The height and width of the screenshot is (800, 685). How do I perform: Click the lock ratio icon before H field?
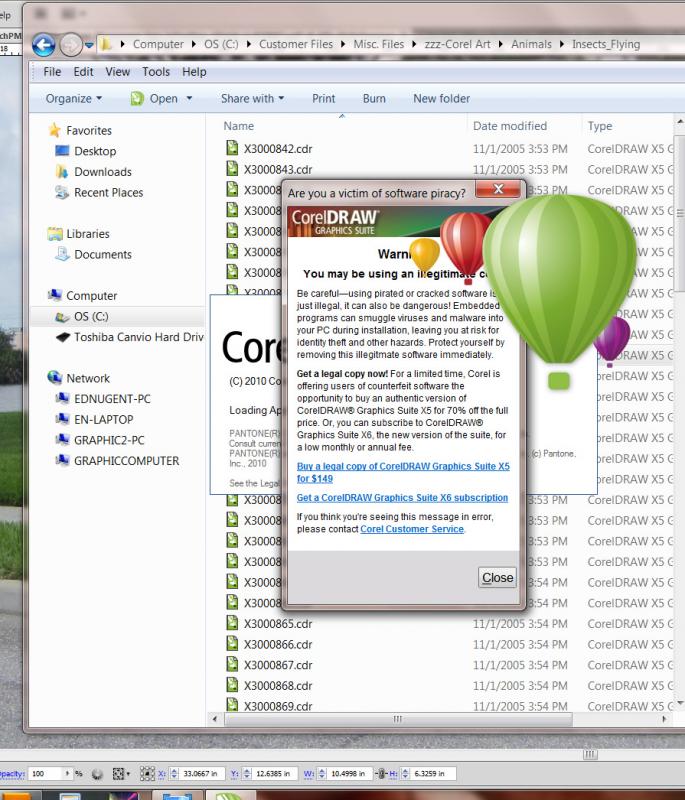pyautogui.click(x=381, y=774)
